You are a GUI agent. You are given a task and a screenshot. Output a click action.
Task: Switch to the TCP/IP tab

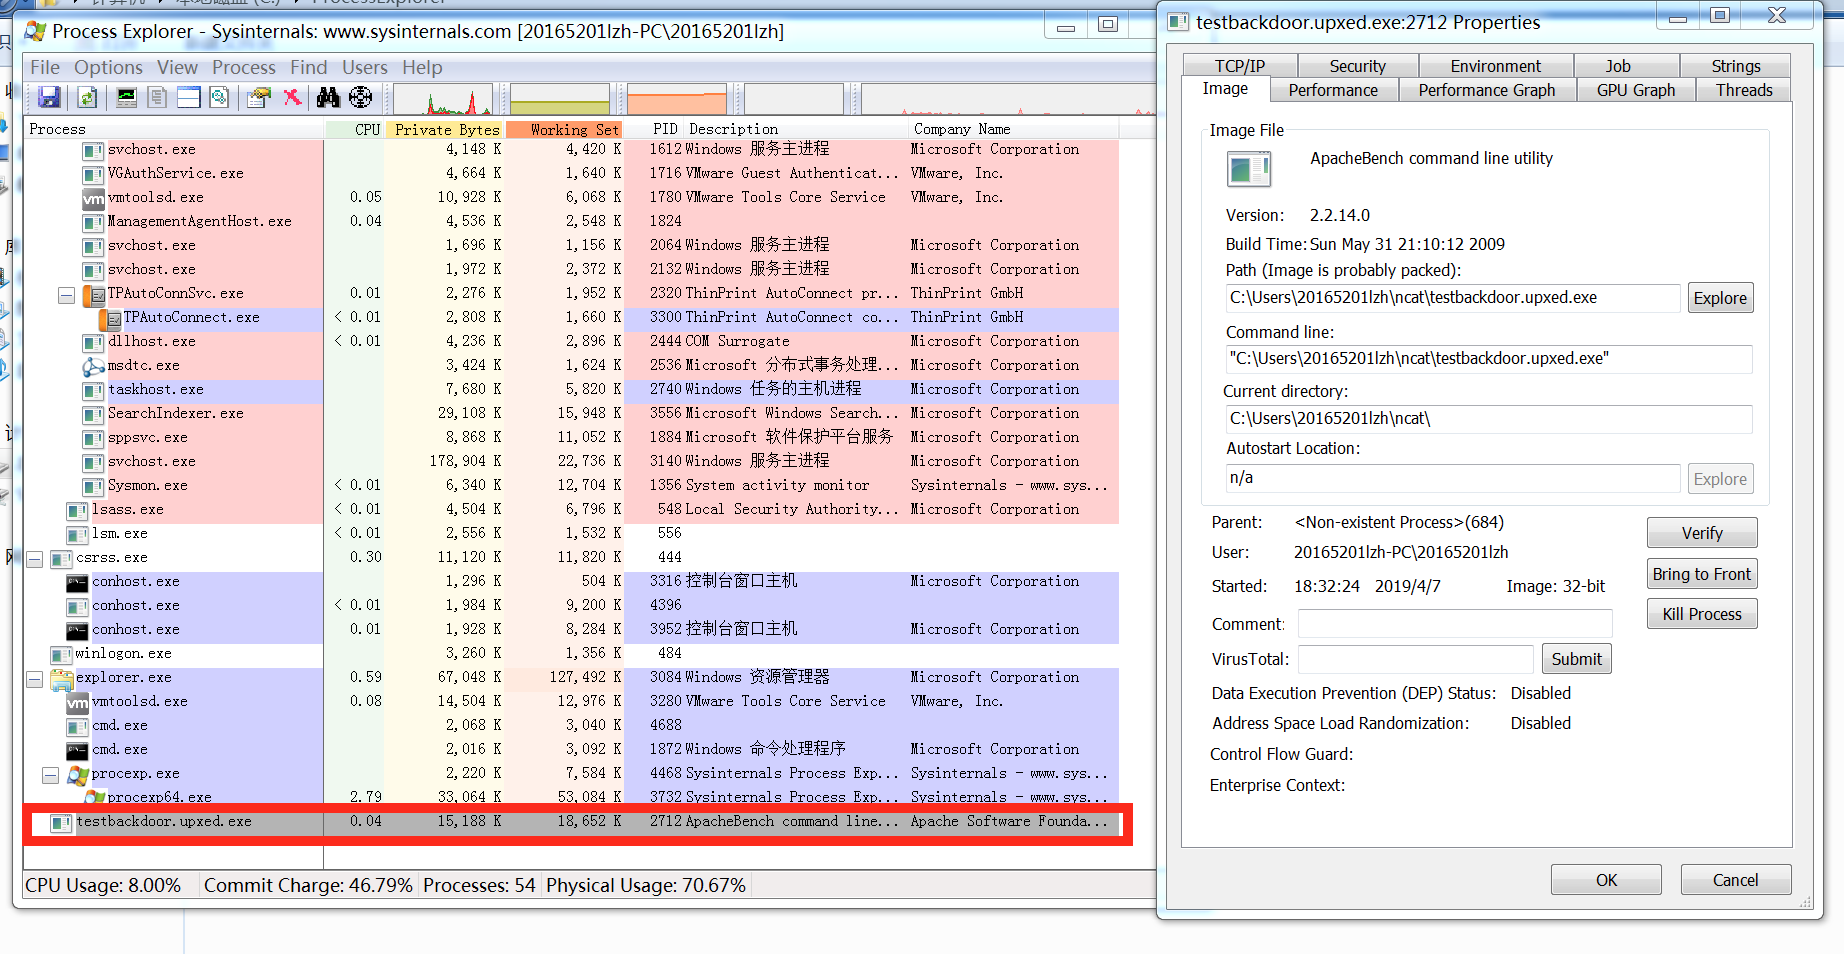coord(1240,66)
